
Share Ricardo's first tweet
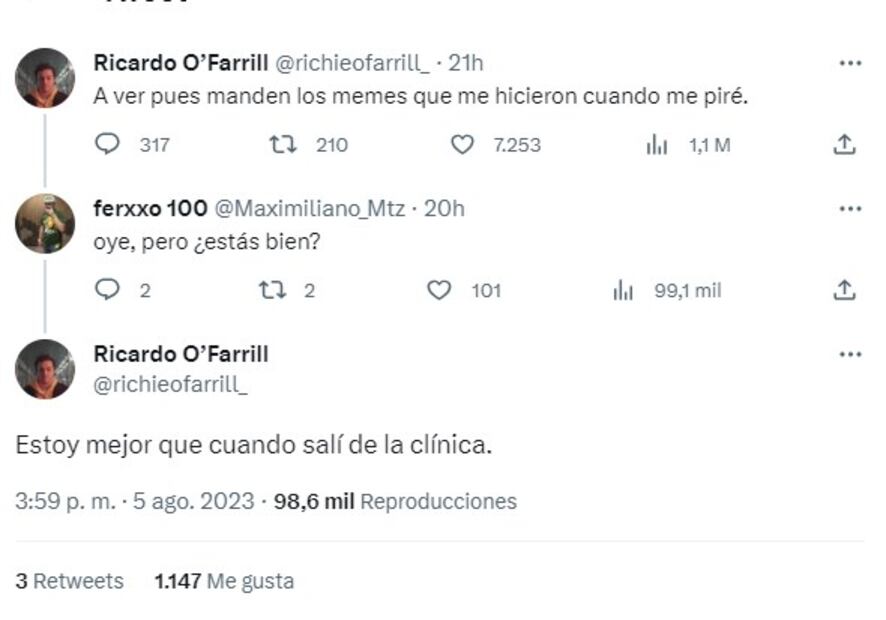(844, 144)
